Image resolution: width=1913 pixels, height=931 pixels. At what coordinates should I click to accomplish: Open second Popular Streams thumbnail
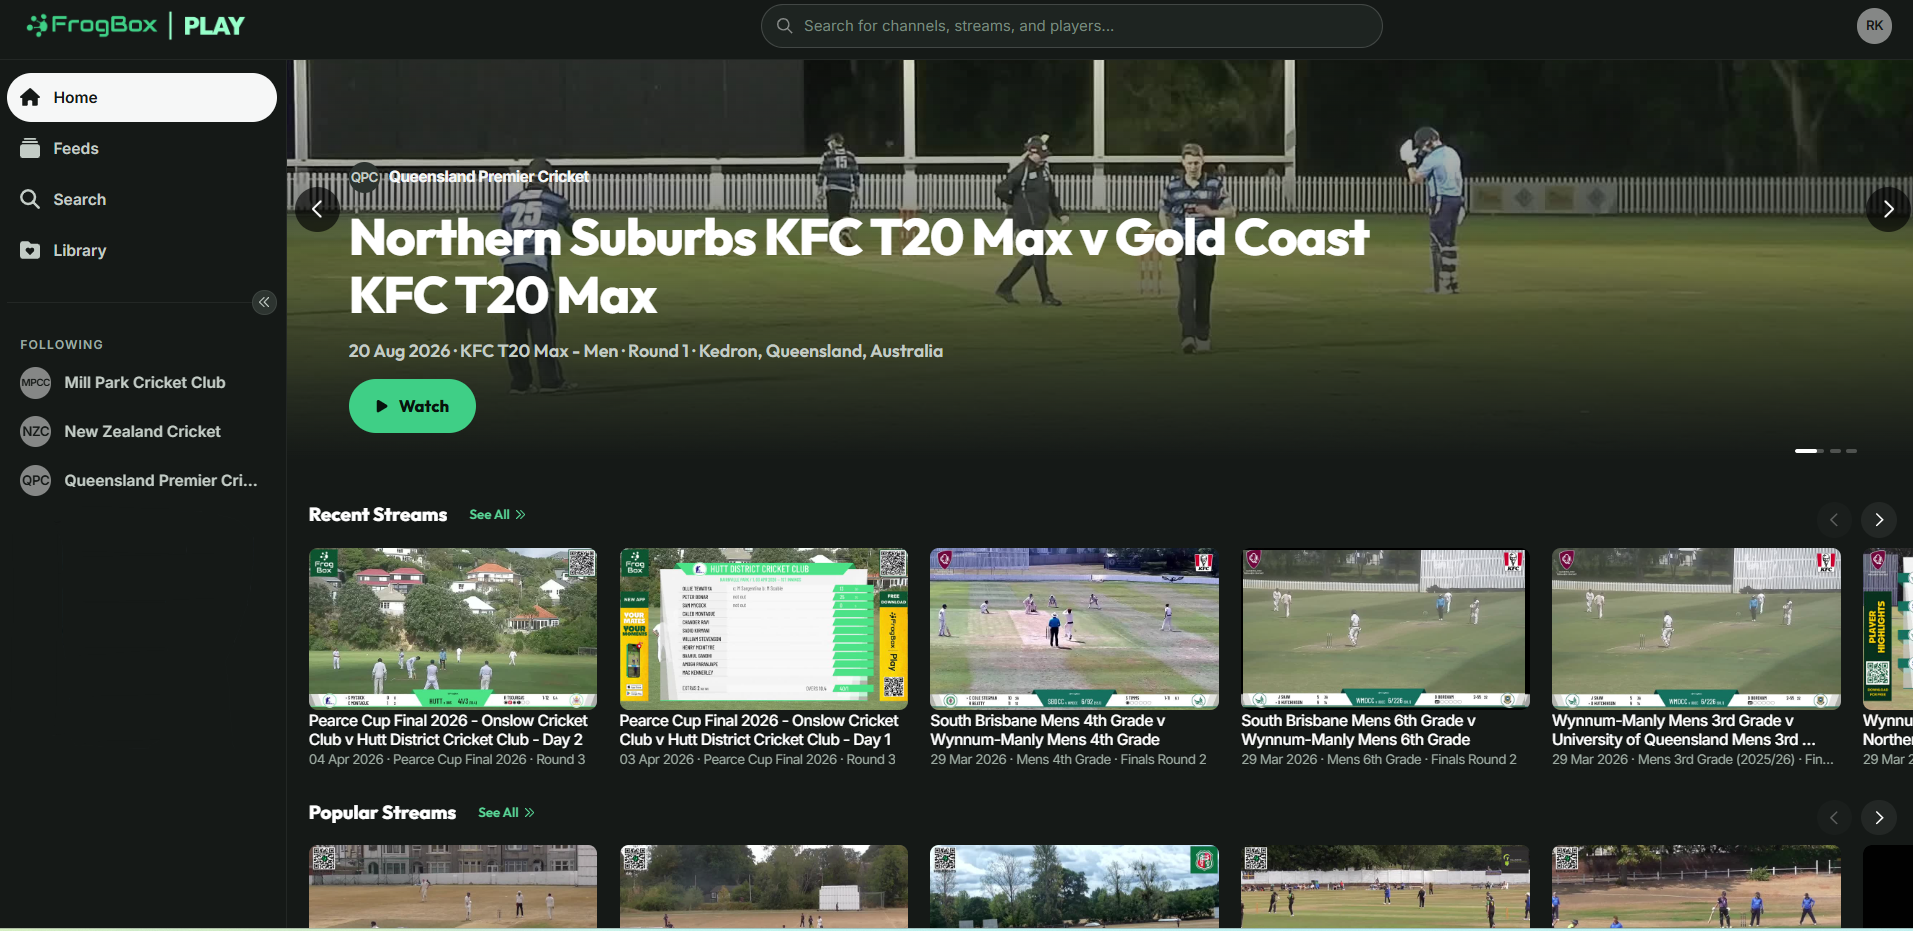pos(764,887)
